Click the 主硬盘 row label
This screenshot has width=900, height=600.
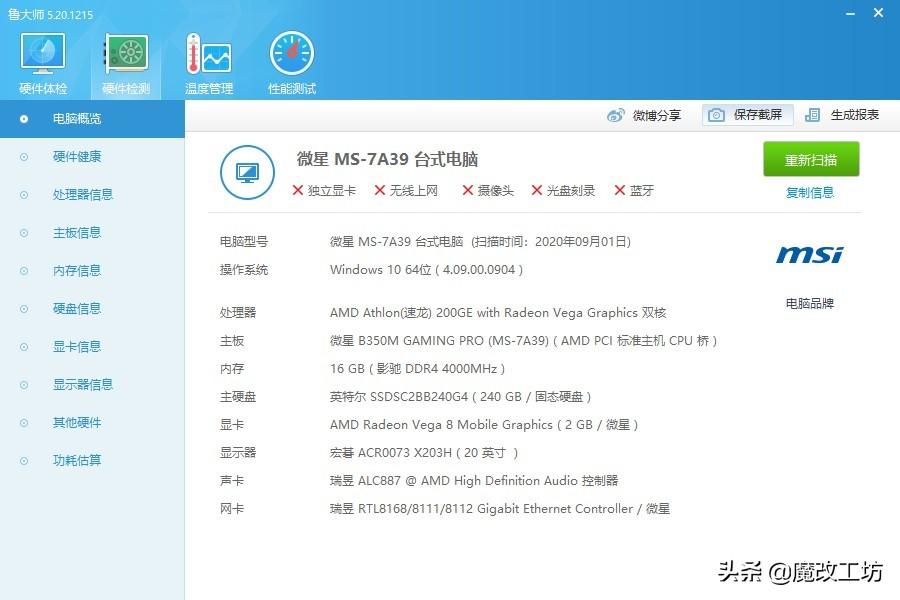pyautogui.click(x=238, y=397)
